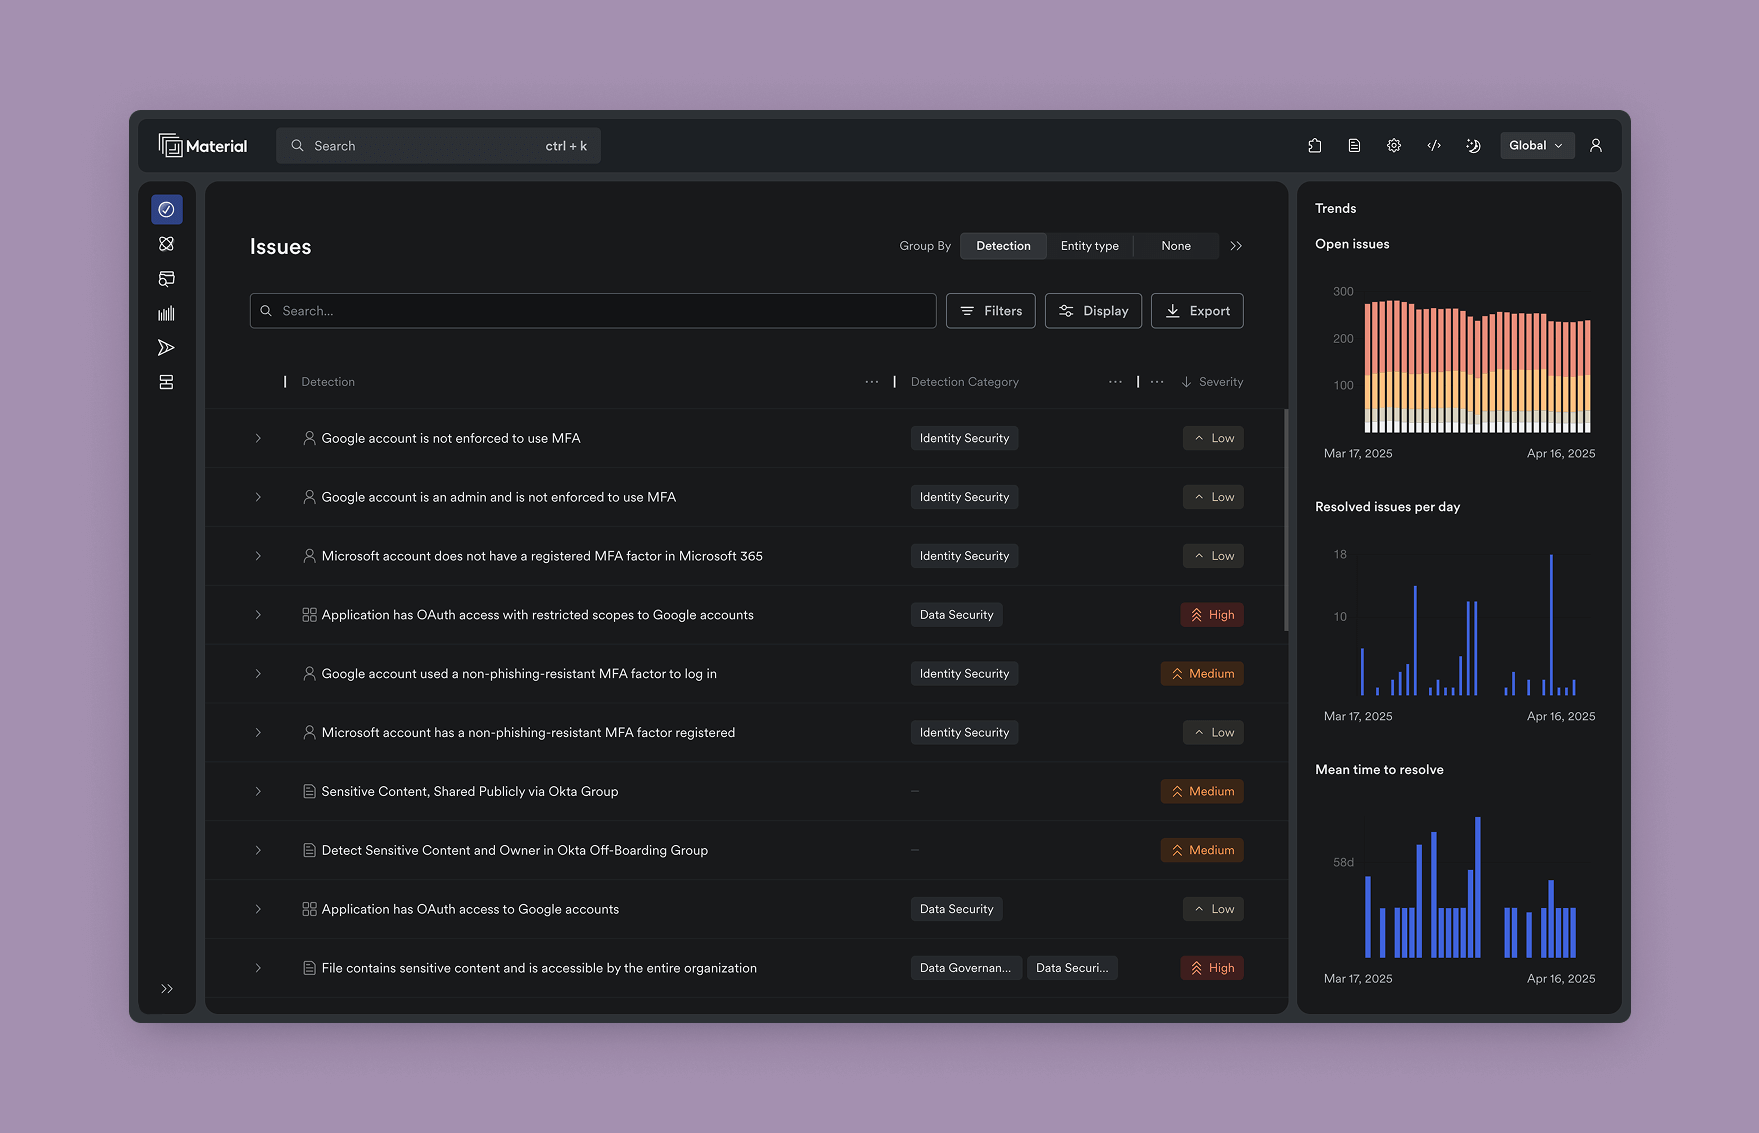Click the Export button
This screenshot has width=1759, height=1133.
click(1197, 311)
